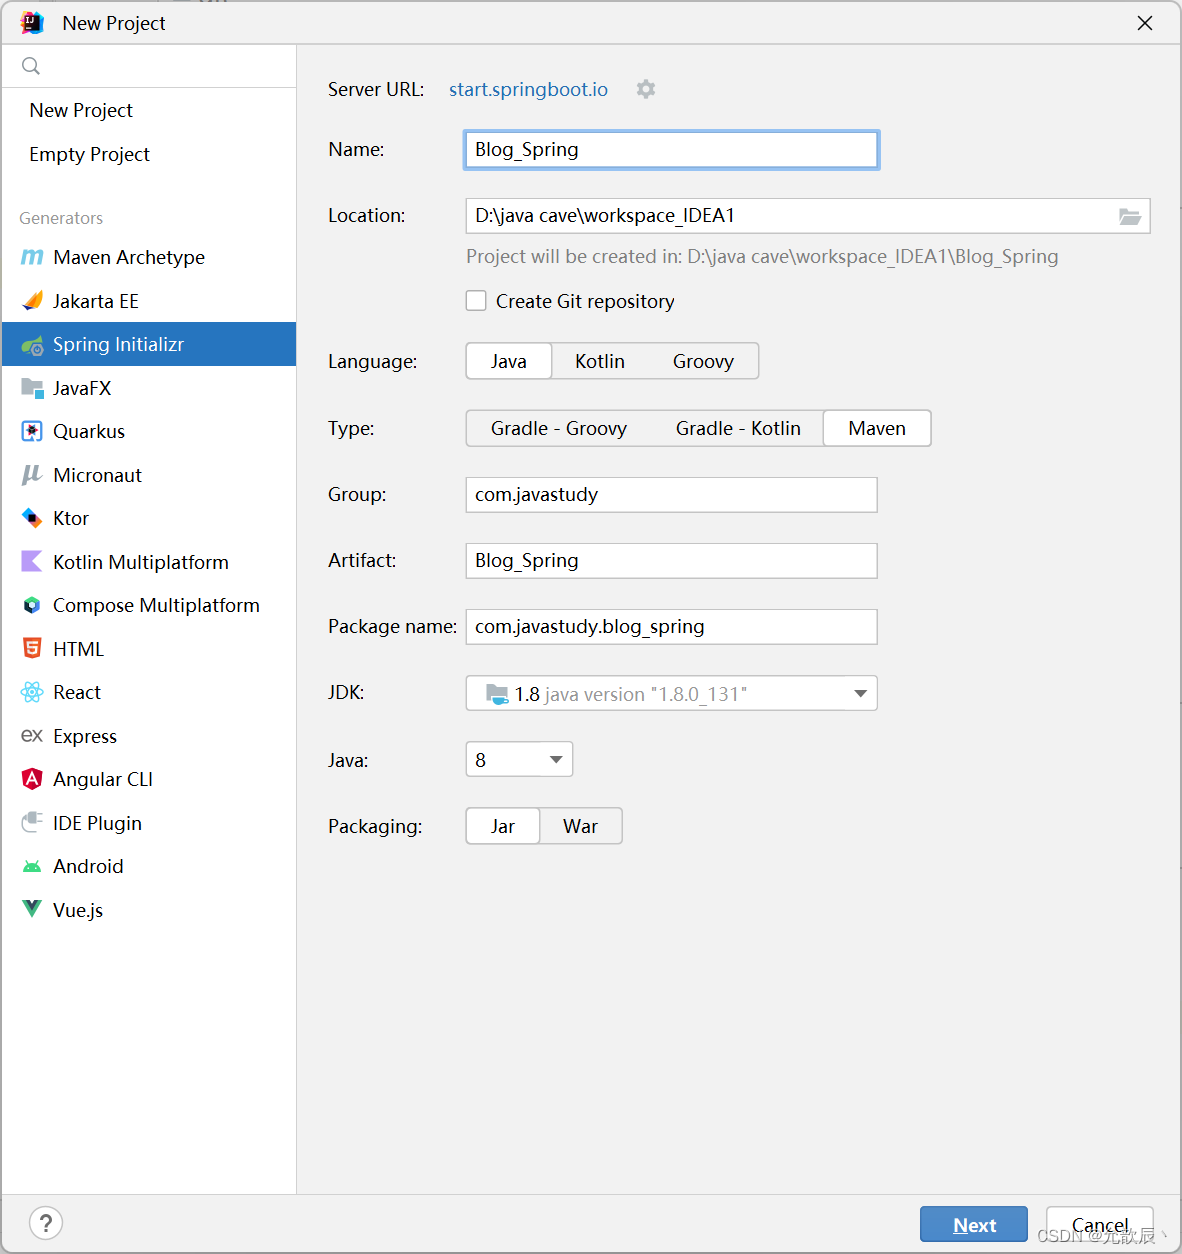
Task: Open the start.springboot.io server link
Action: click(528, 89)
